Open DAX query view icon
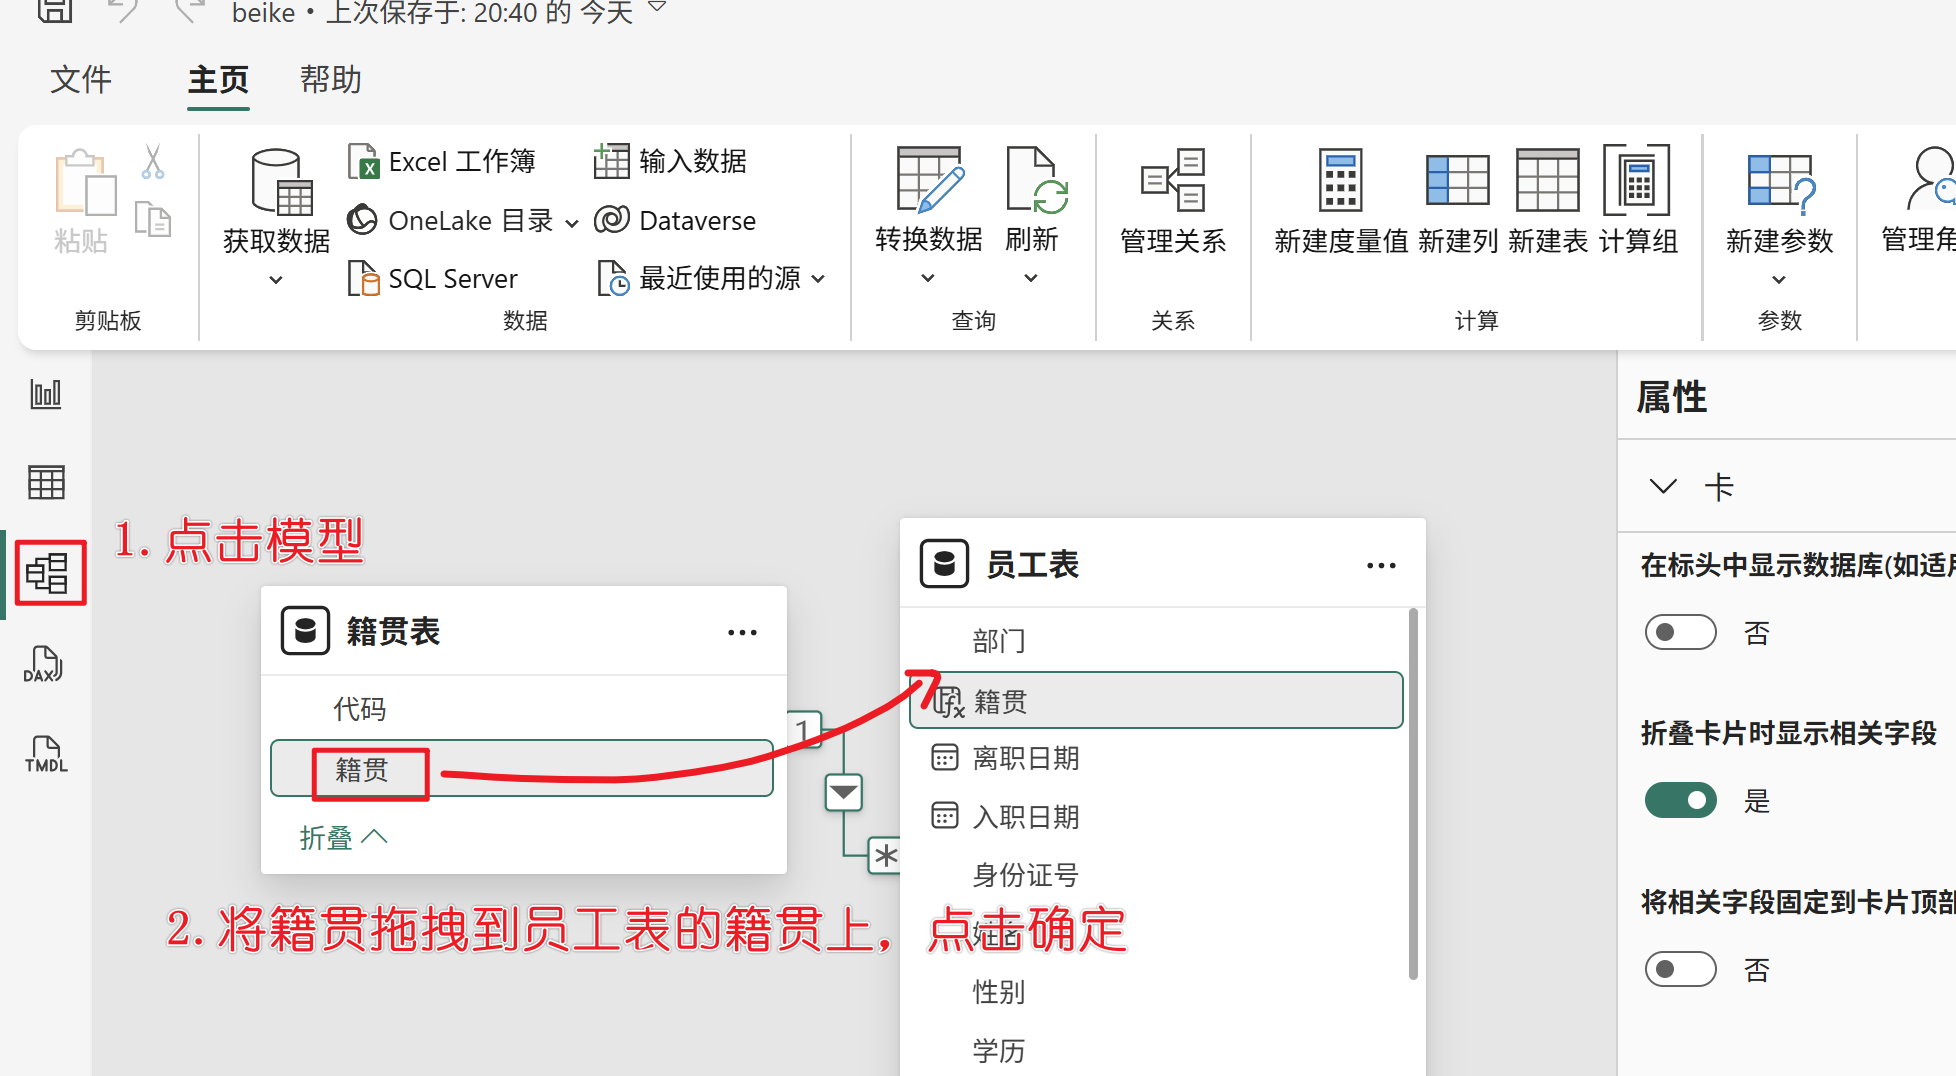 point(44,664)
